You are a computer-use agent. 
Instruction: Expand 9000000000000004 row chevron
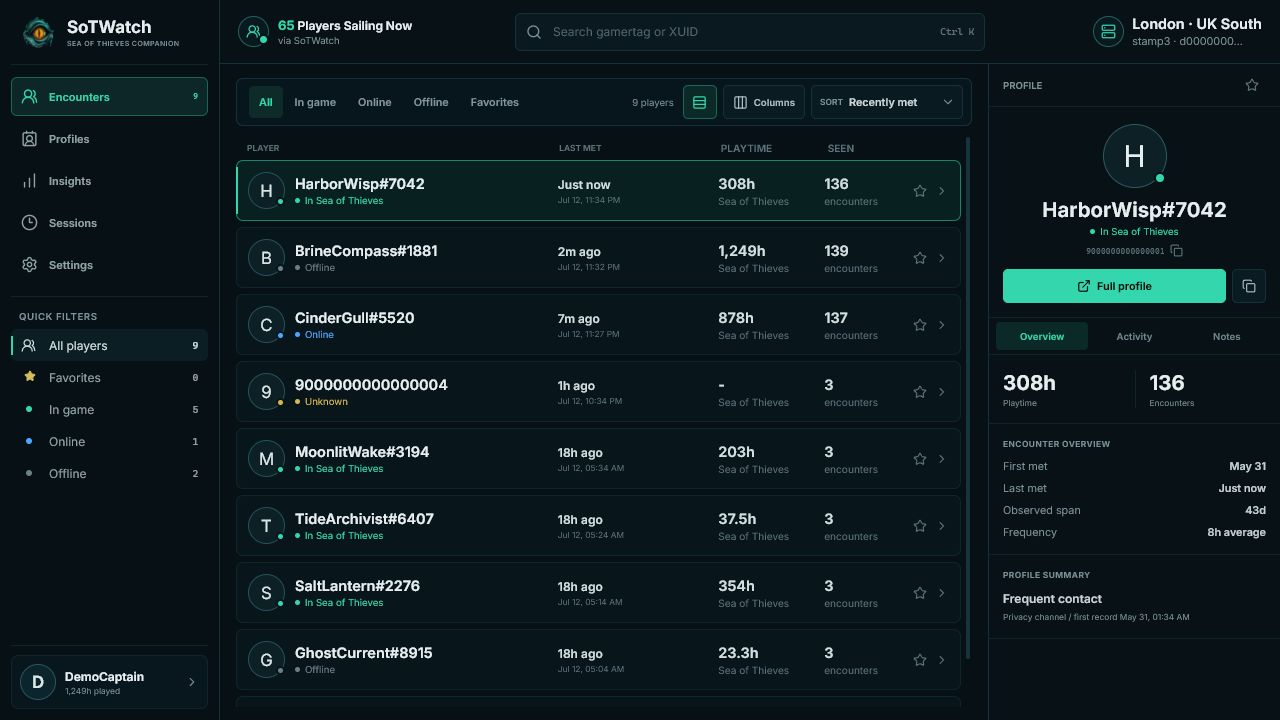(942, 392)
